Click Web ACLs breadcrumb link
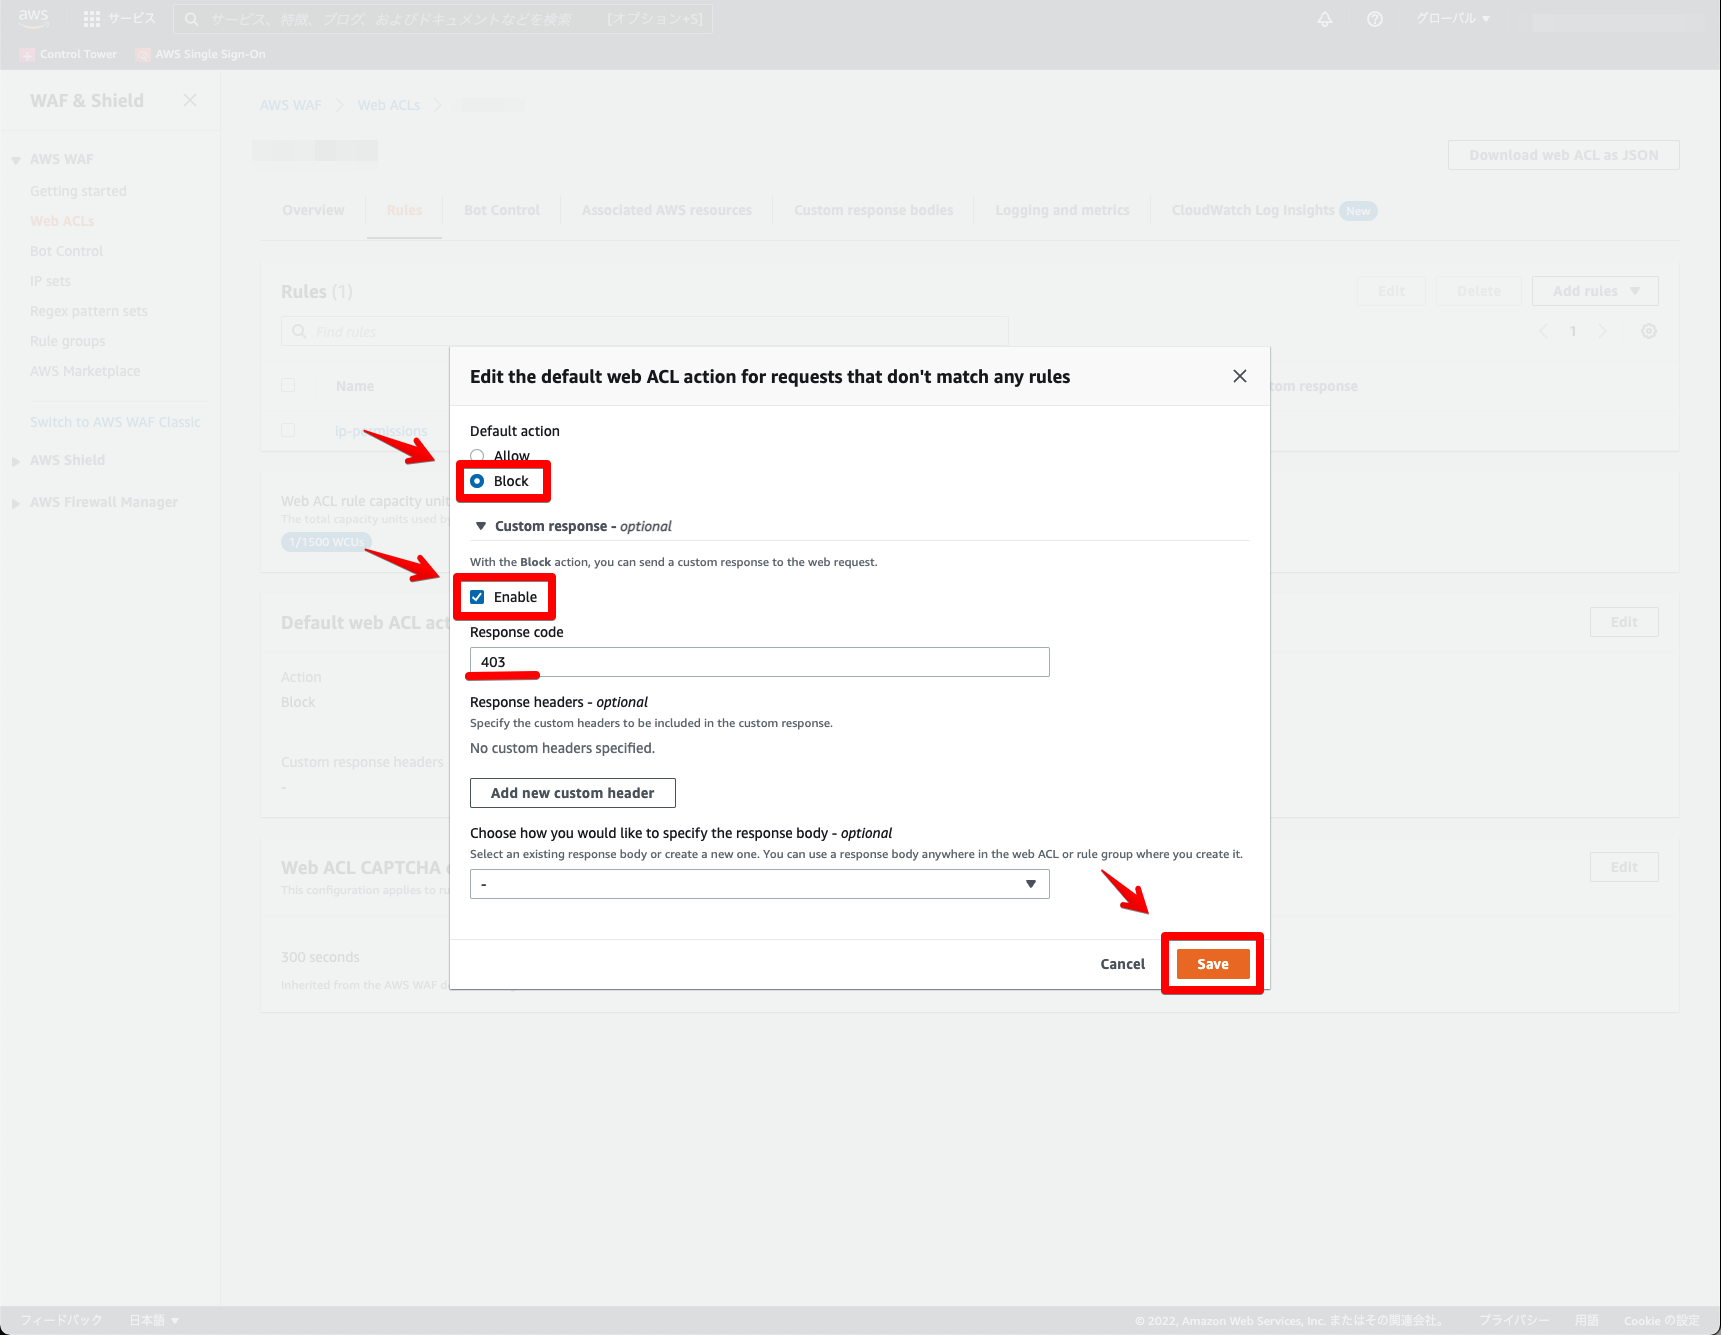The image size is (1721, 1335). 388,105
